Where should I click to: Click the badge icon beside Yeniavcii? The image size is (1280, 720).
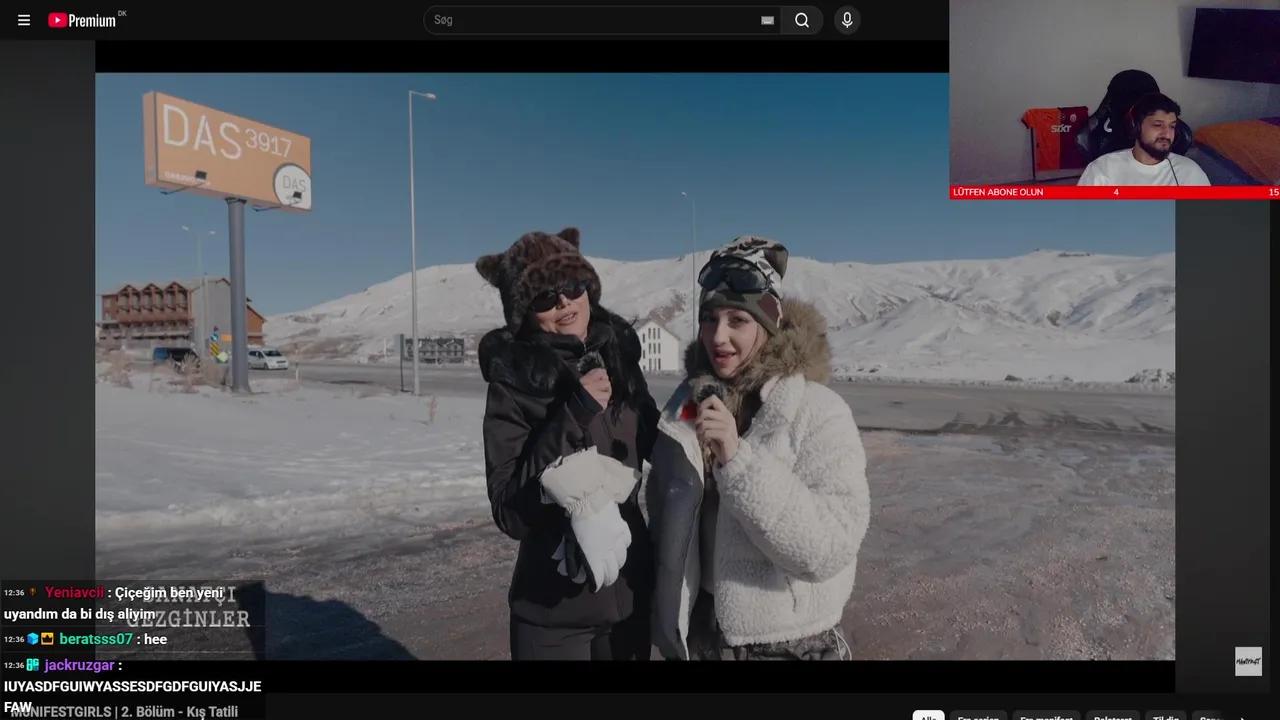tap(33, 592)
